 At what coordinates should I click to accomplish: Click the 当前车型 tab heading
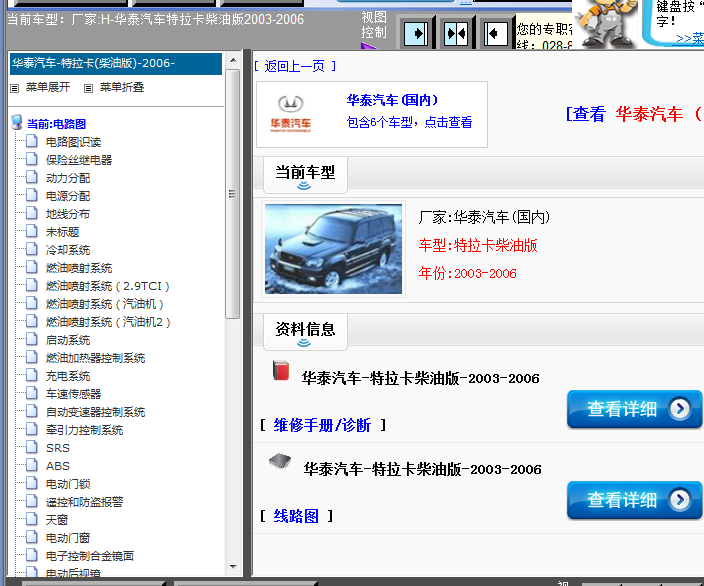(x=305, y=172)
